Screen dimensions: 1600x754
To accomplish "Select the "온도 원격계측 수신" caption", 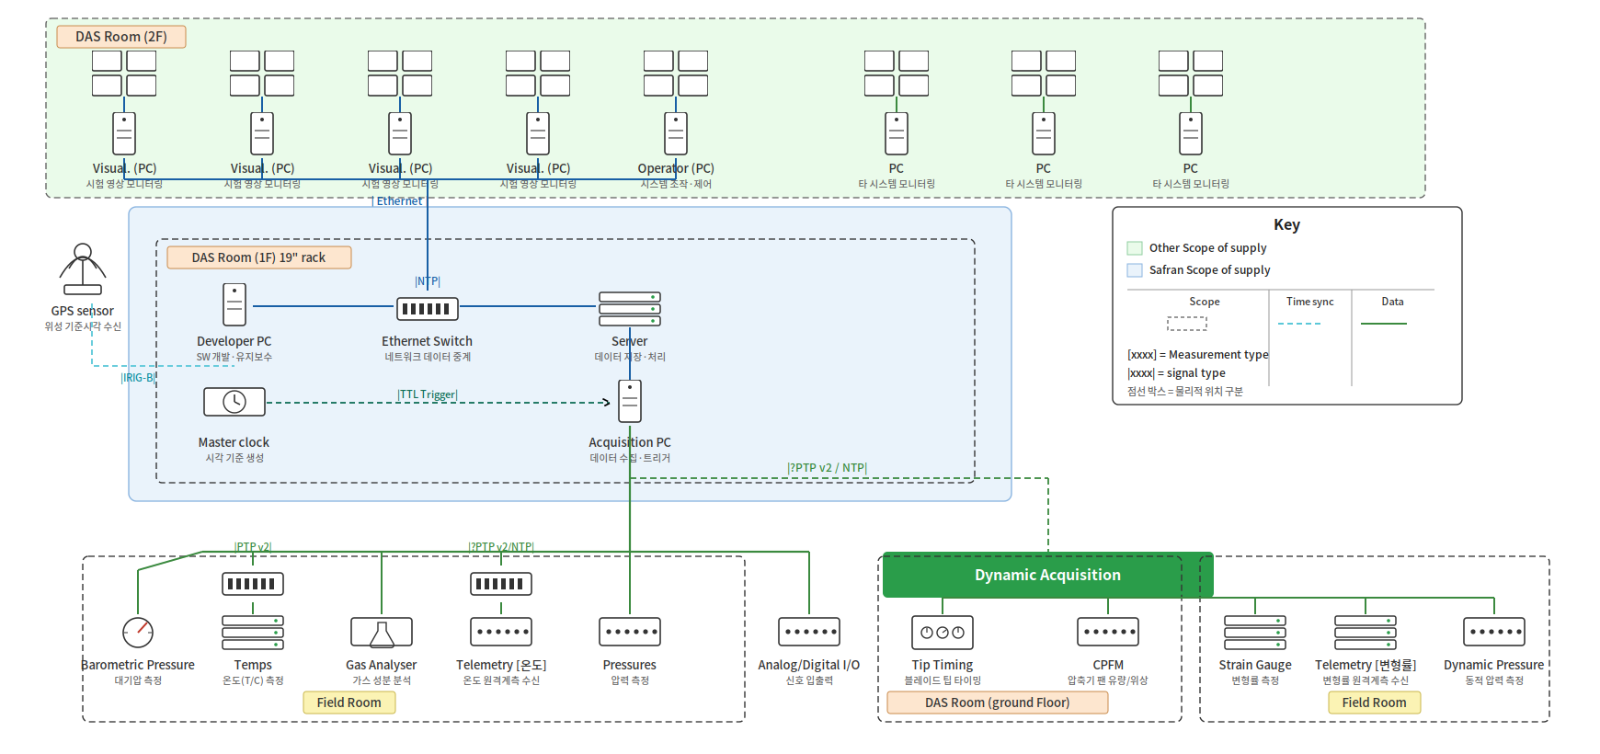I will coord(501,681).
